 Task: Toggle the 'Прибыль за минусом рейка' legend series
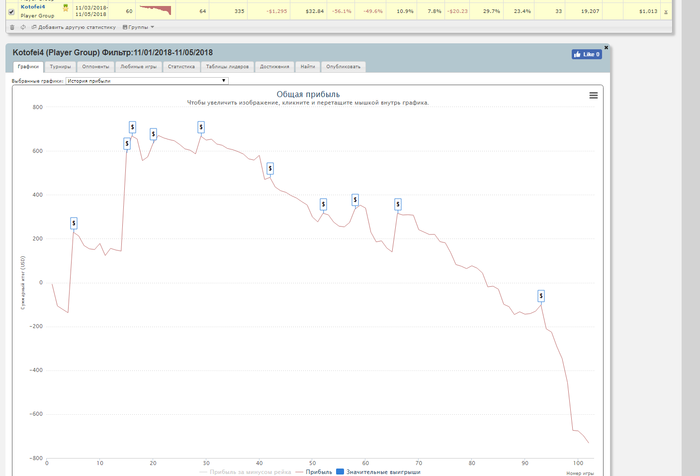point(246,472)
